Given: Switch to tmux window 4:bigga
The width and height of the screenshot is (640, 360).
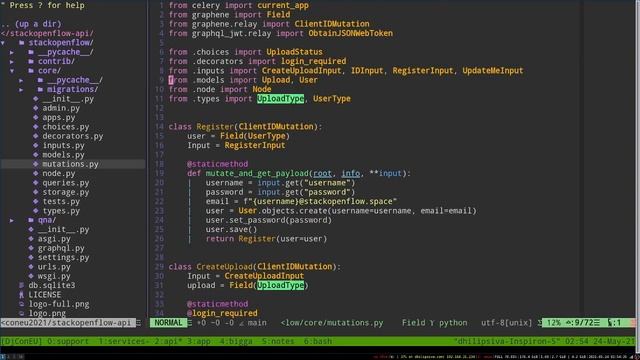Looking at the screenshot, I should tap(236, 341).
